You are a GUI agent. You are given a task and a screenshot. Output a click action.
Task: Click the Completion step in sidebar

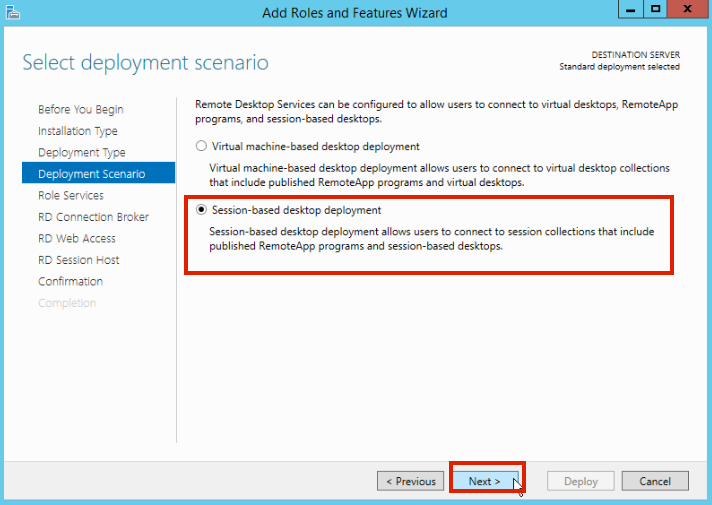tap(67, 303)
